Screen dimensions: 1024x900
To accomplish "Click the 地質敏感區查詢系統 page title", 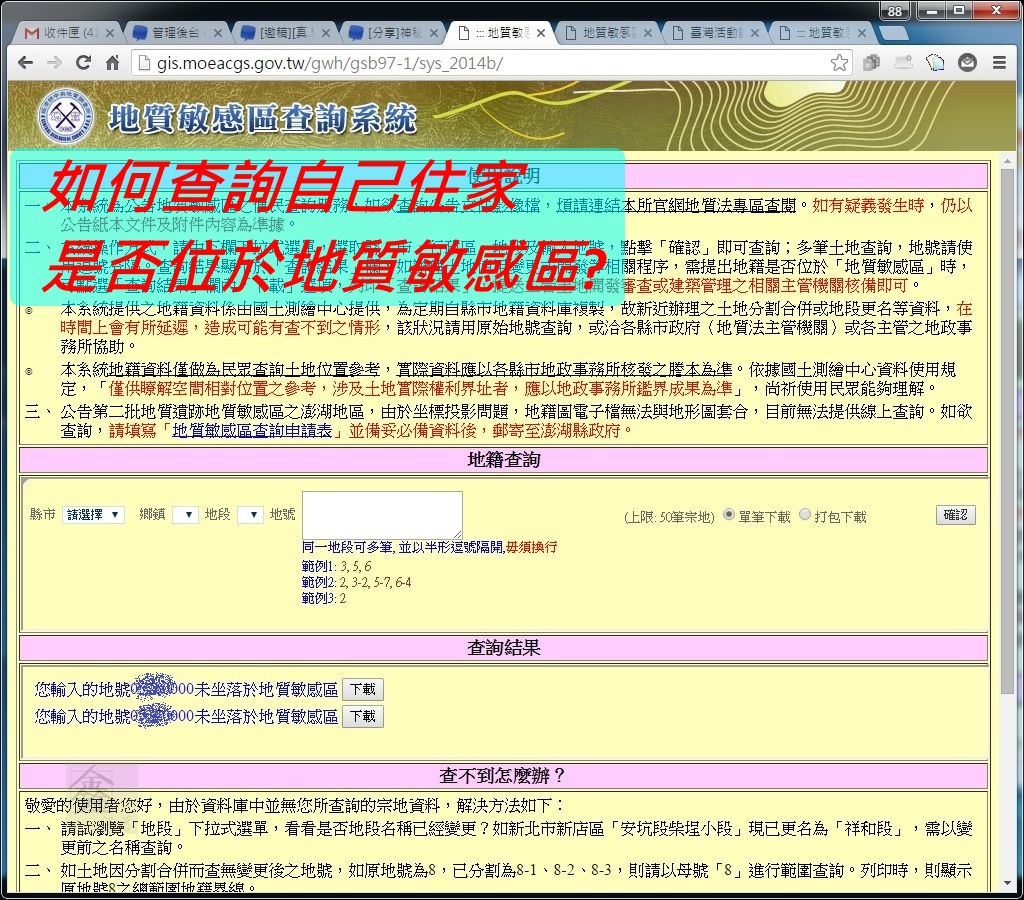I will pos(263,118).
